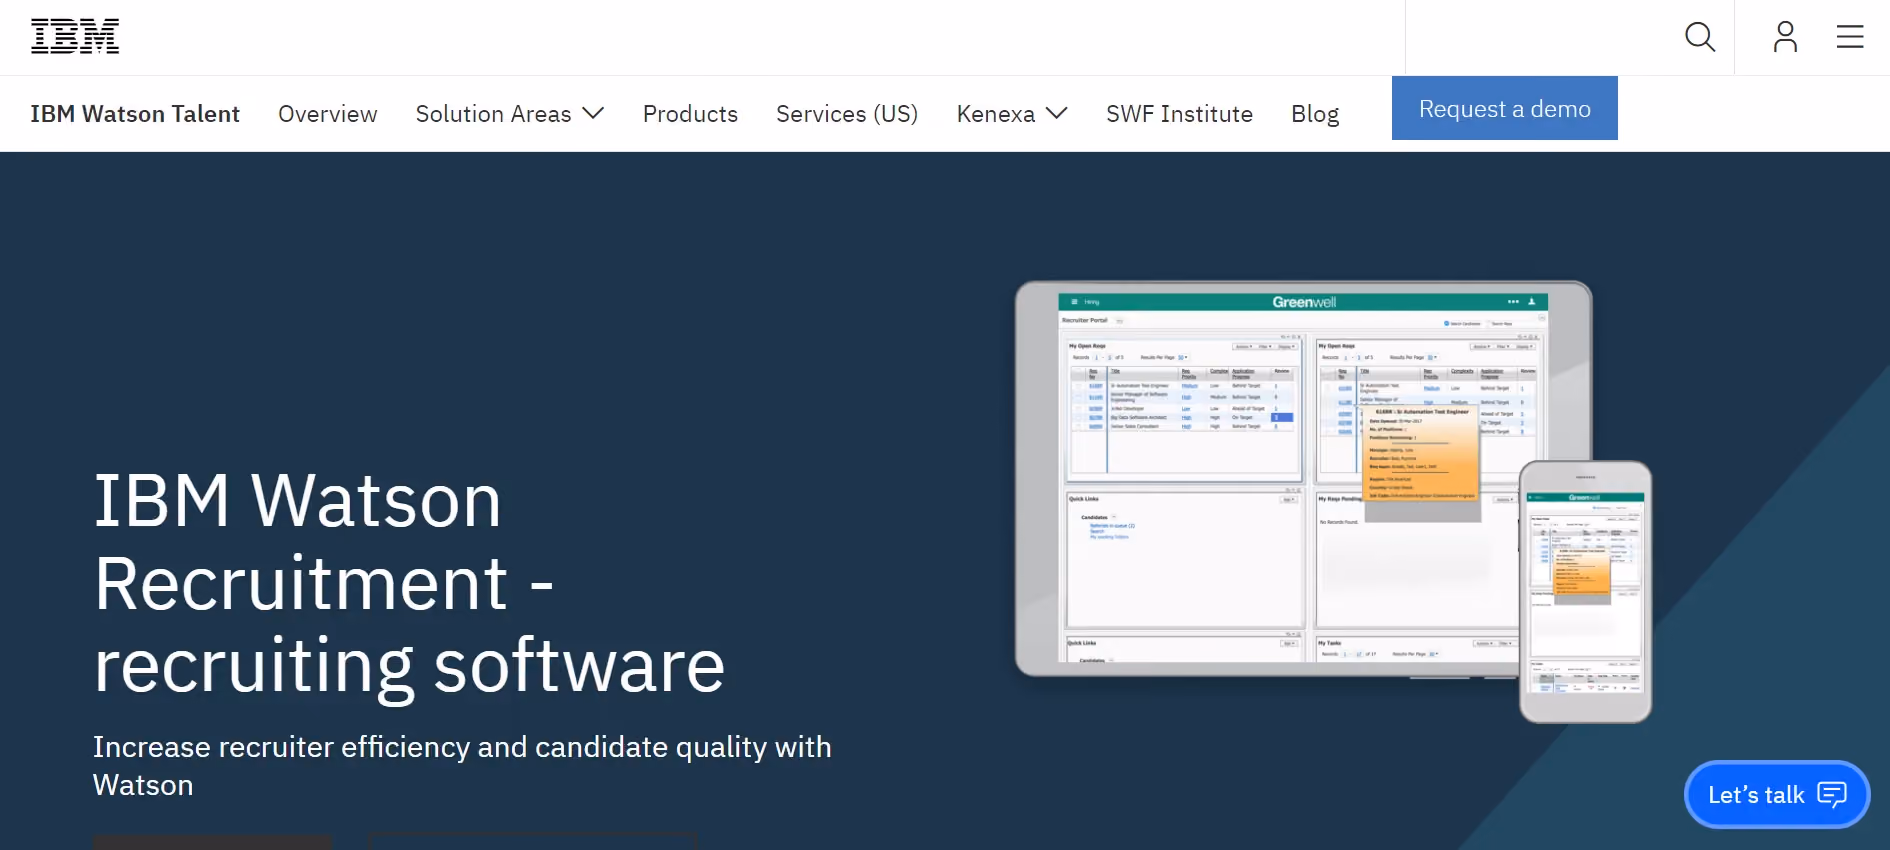Click the IBM logo
This screenshot has width=1890, height=850.
click(75, 36)
